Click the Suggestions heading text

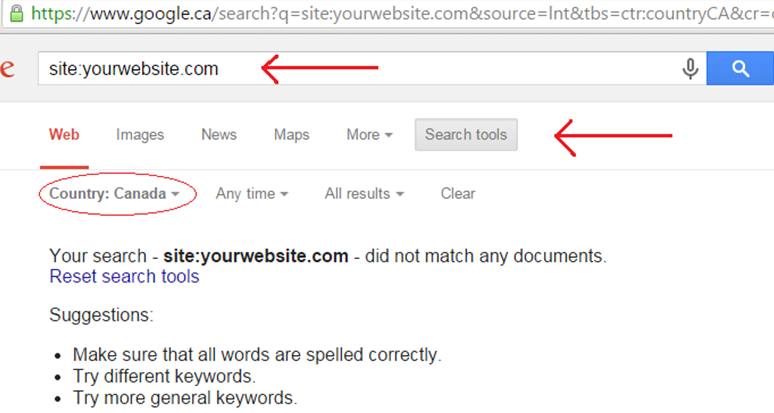pyautogui.click(x=101, y=316)
